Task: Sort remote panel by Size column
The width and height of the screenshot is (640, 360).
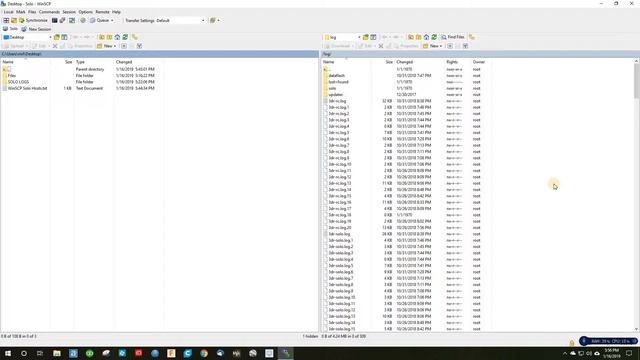Action: click(x=383, y=62)
